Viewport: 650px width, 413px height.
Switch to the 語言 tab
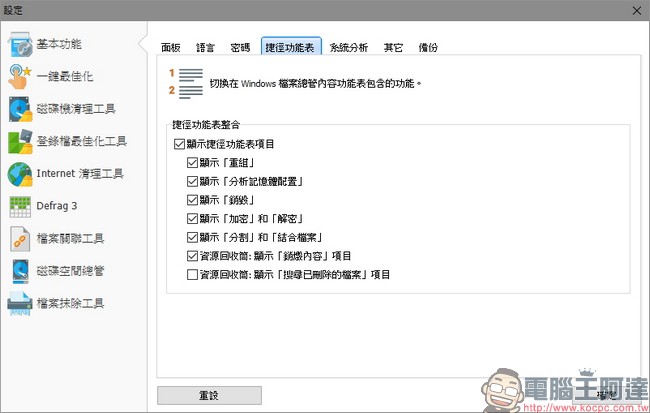point(205,47)
